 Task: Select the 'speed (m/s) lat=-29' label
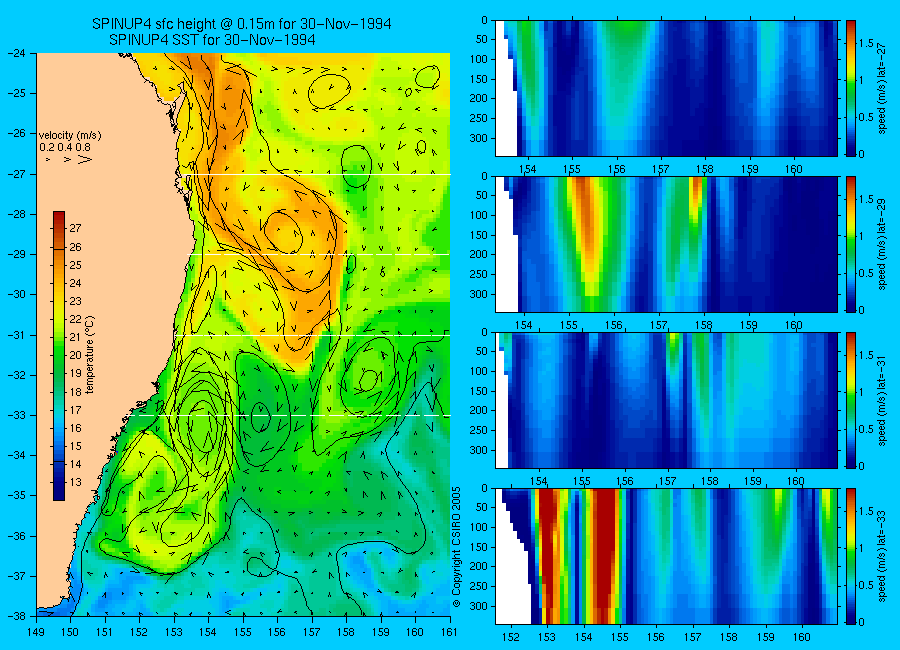(x=883, y=244)
